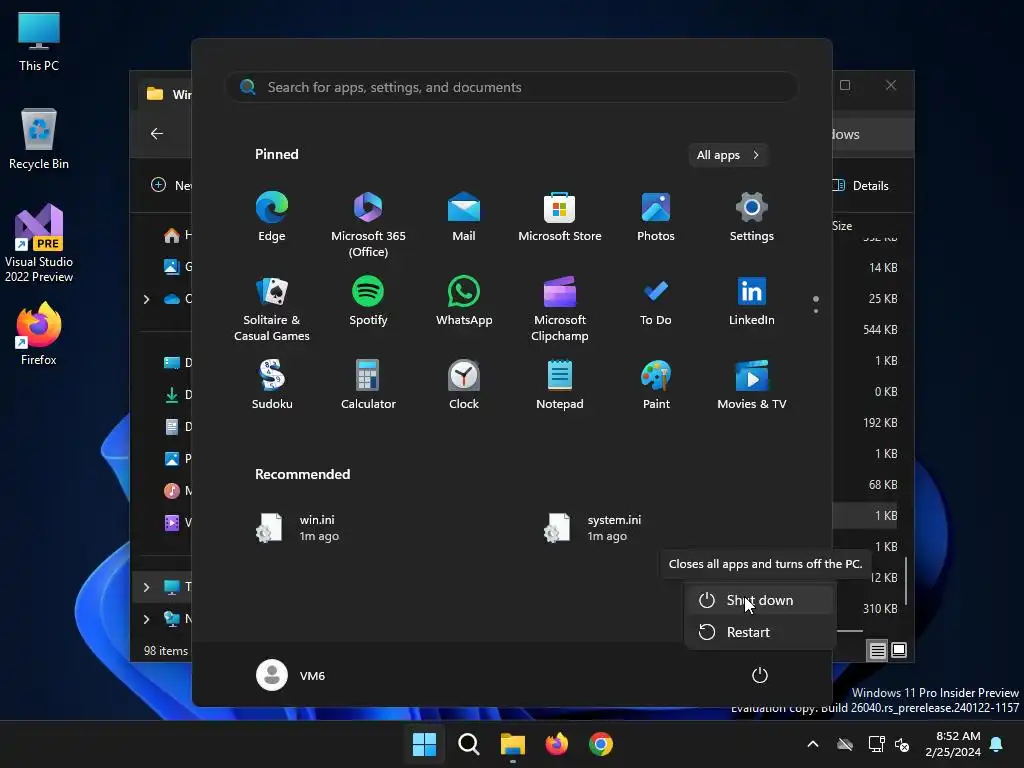Viewport: 1024px width, 768px height.
Task: Open the VM6 user account menu
Action: 291,675
